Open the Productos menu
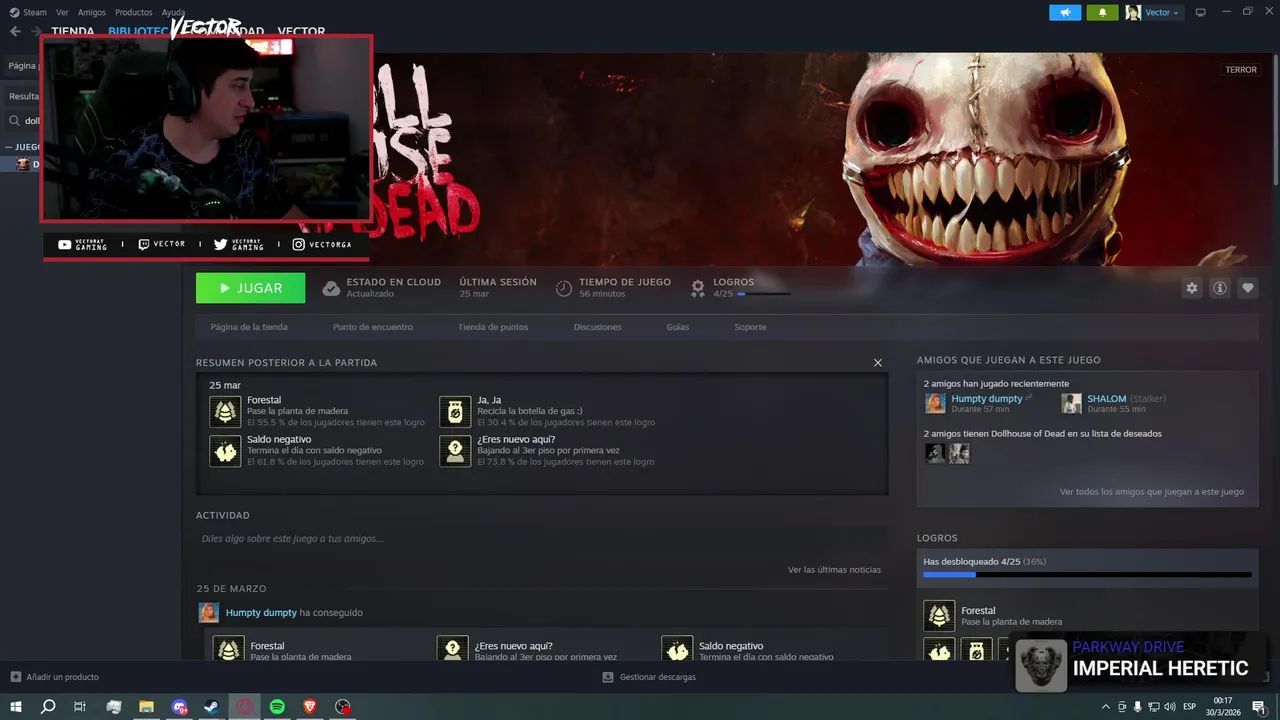 click(x=134, y=12)
